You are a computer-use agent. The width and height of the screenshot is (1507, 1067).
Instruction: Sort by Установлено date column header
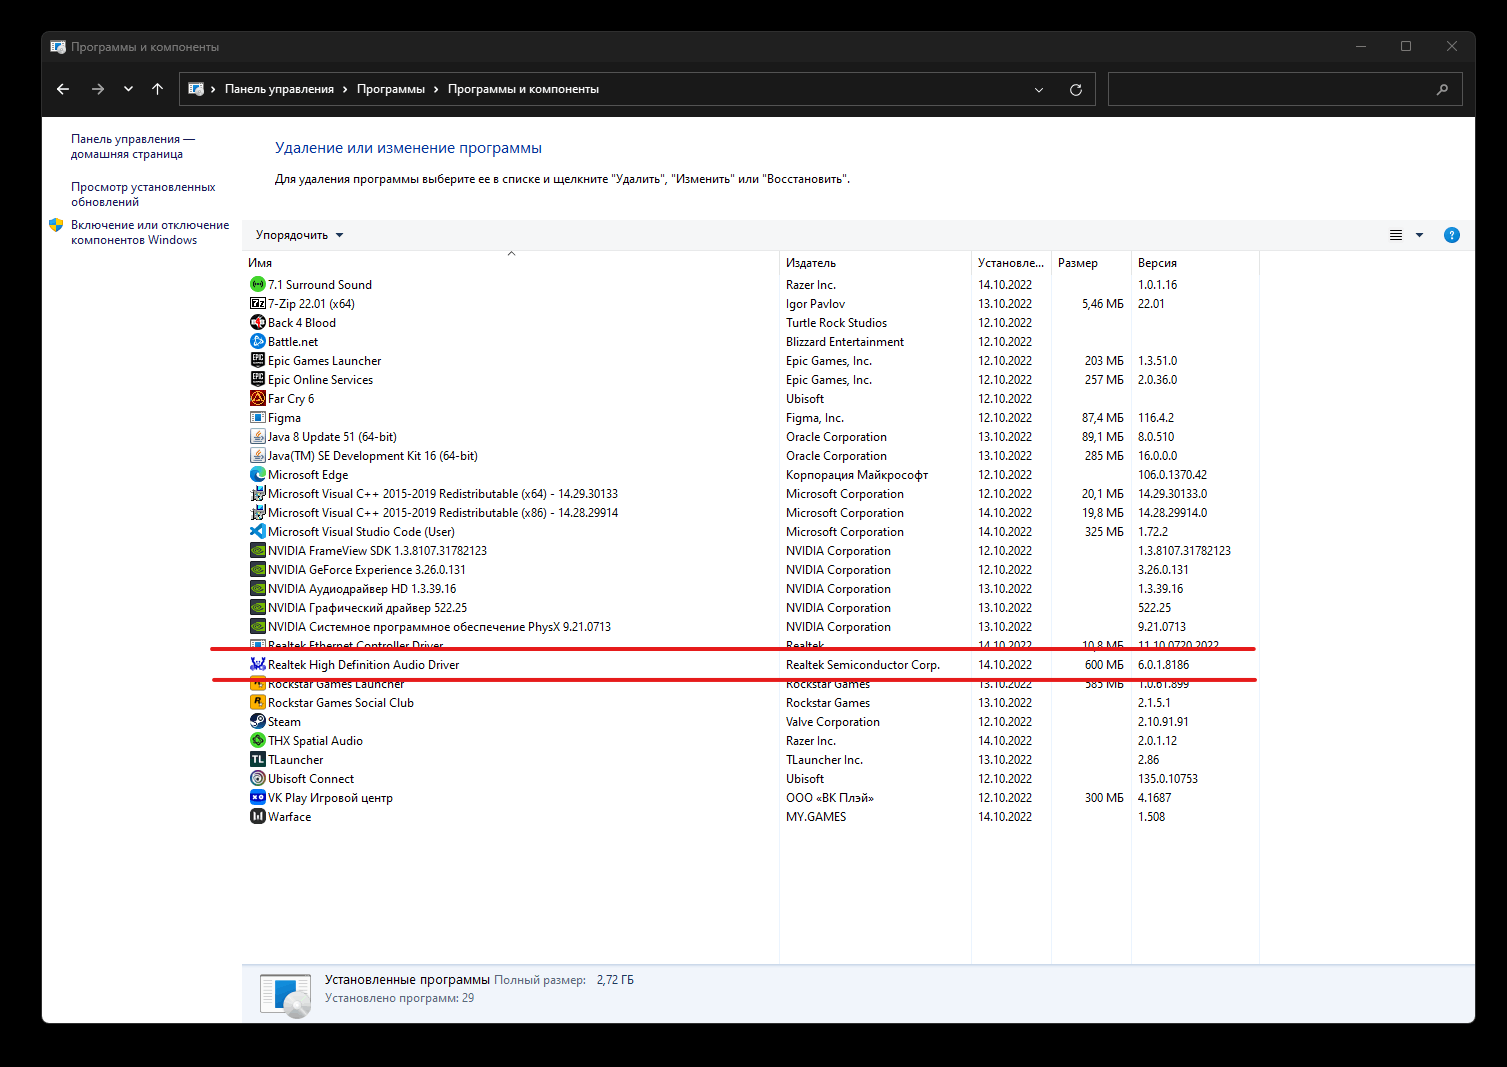point(1011,263)
